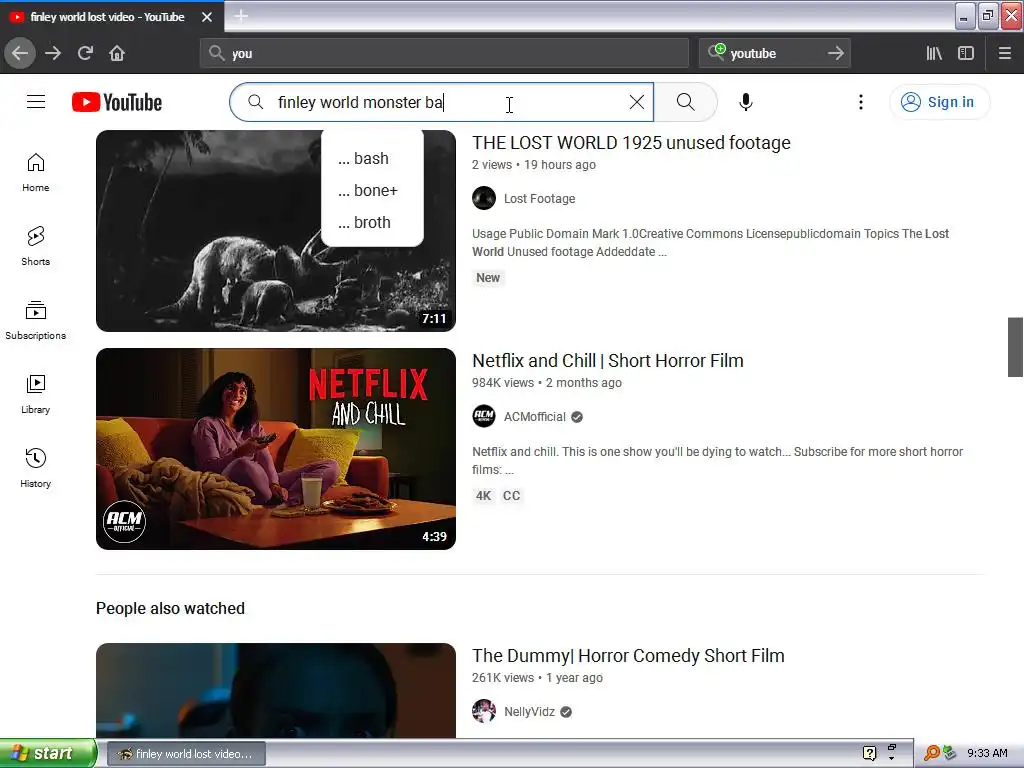Open ACMofficial channel name
Image resolution: width=1024 pixels, height=768 pixels.
535,417
